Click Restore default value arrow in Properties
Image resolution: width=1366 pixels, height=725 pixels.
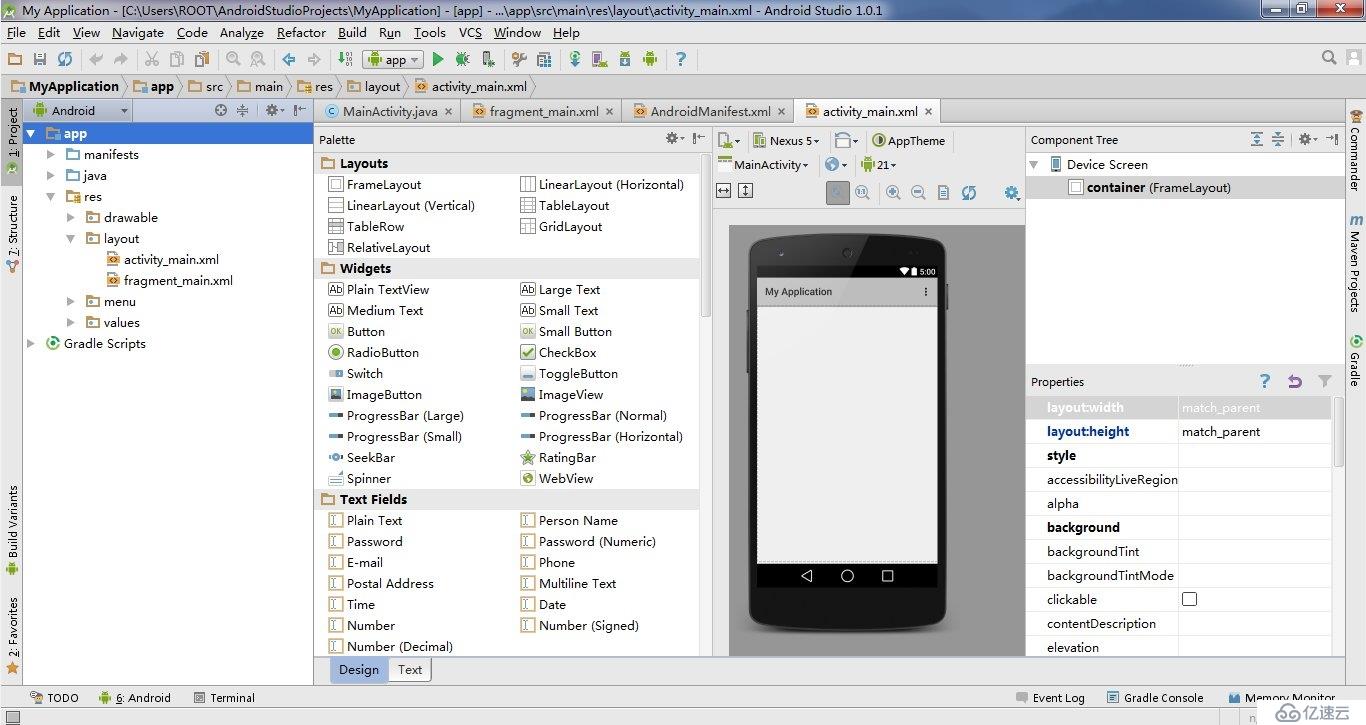(x=1295, y=381)
